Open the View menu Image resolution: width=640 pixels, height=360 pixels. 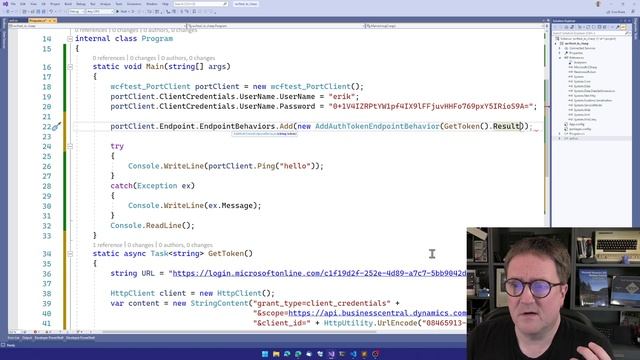click(33, 4)
